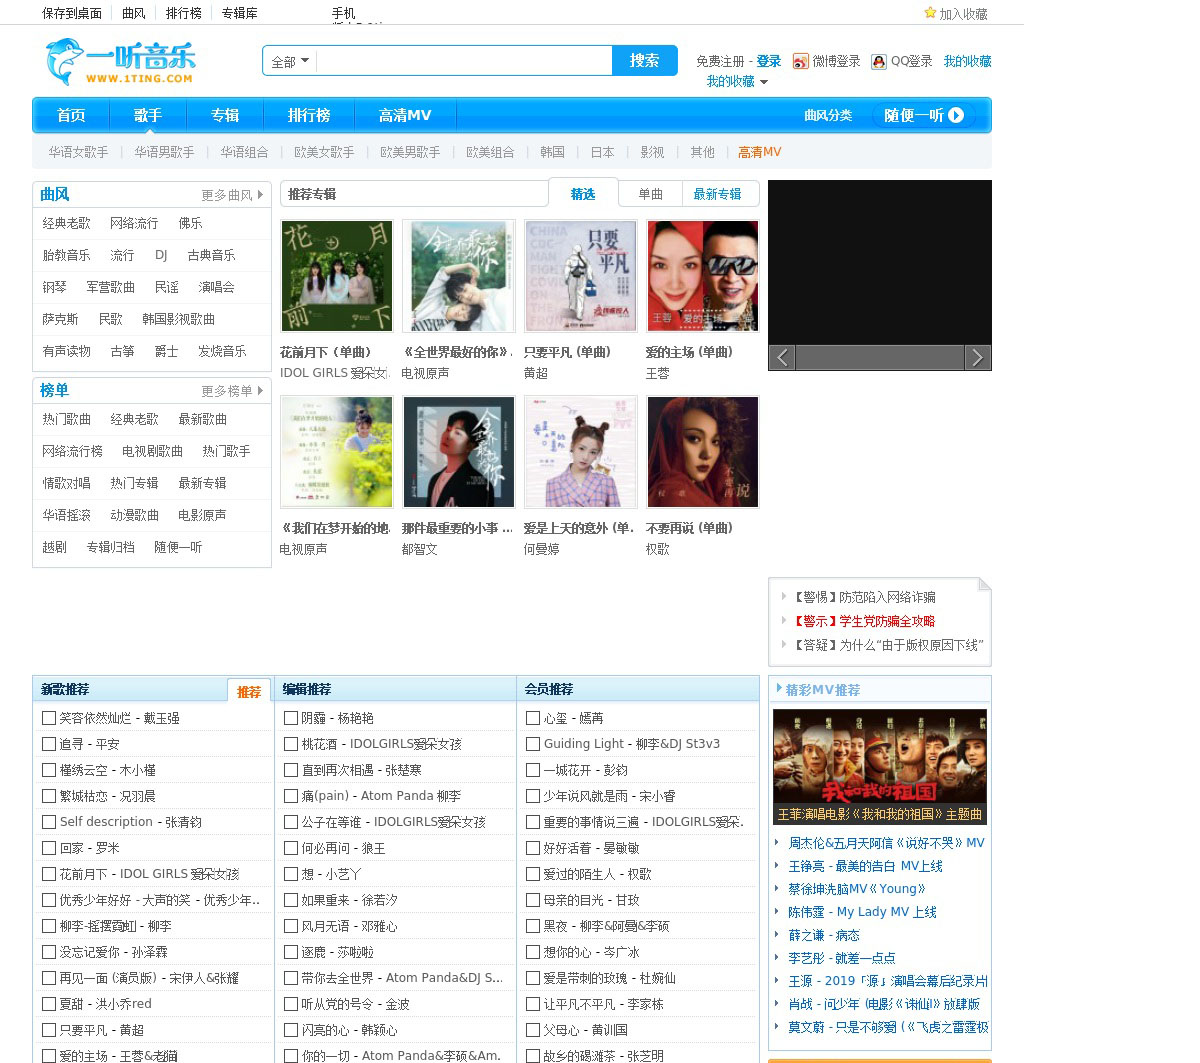Click the 搜索 search button
This screenshot has width=1200, height=1063.
[x=644, y=61]
